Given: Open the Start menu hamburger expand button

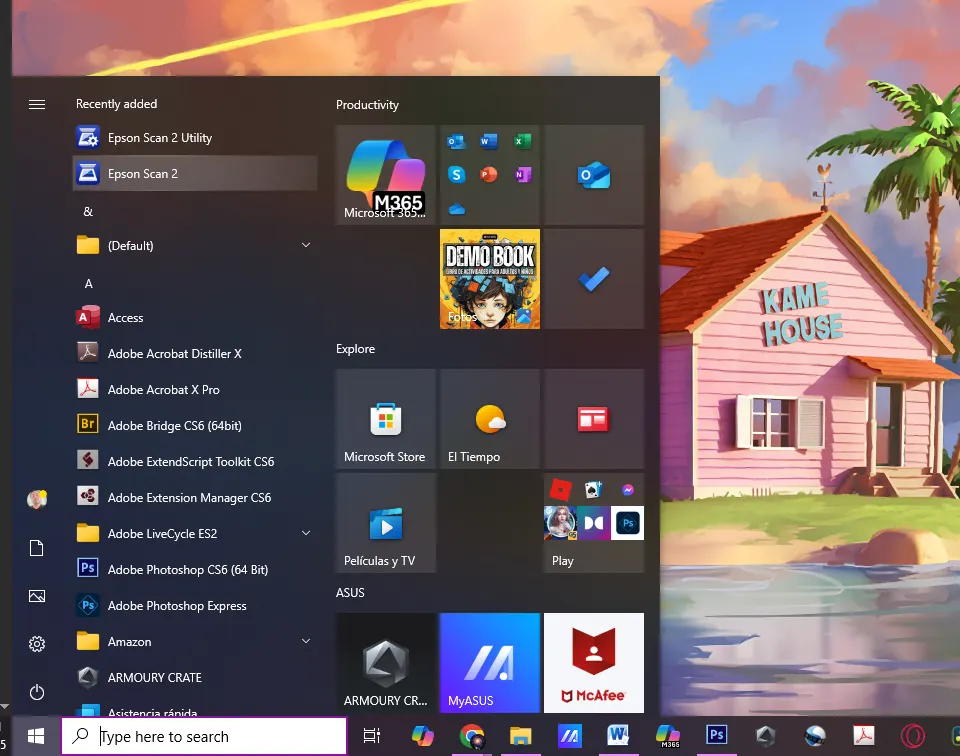Looking at the screenshot, I should pos(37,105).
